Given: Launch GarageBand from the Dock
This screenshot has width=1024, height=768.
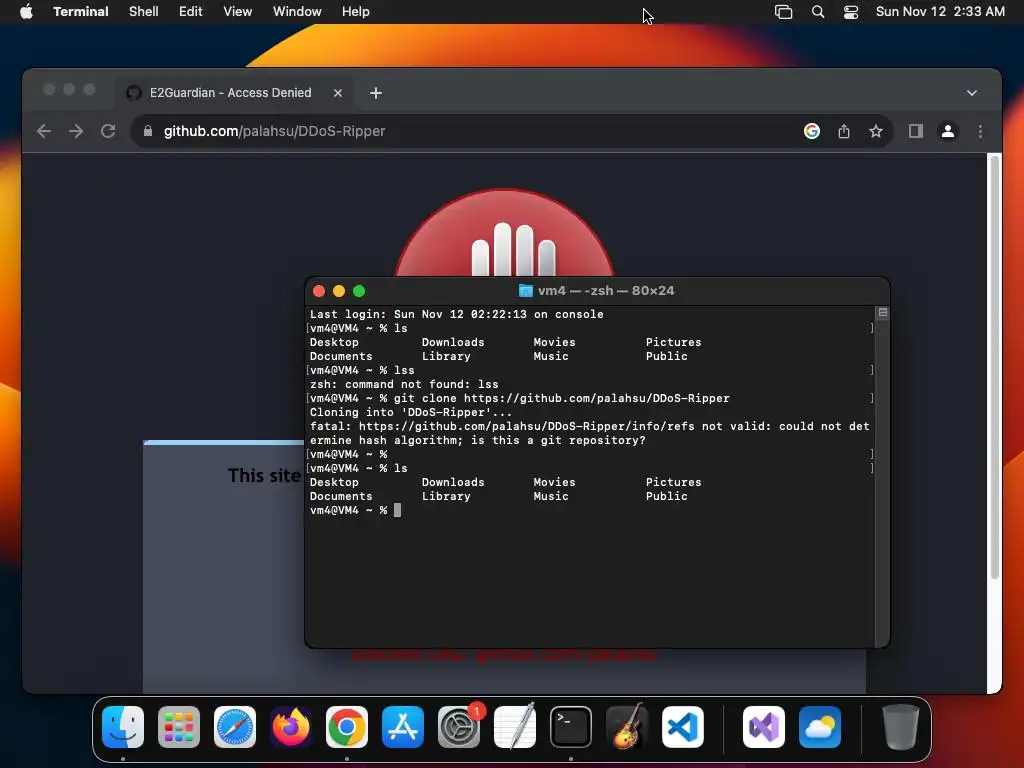Looking at the screenshot, I should [x=627, y=727].
